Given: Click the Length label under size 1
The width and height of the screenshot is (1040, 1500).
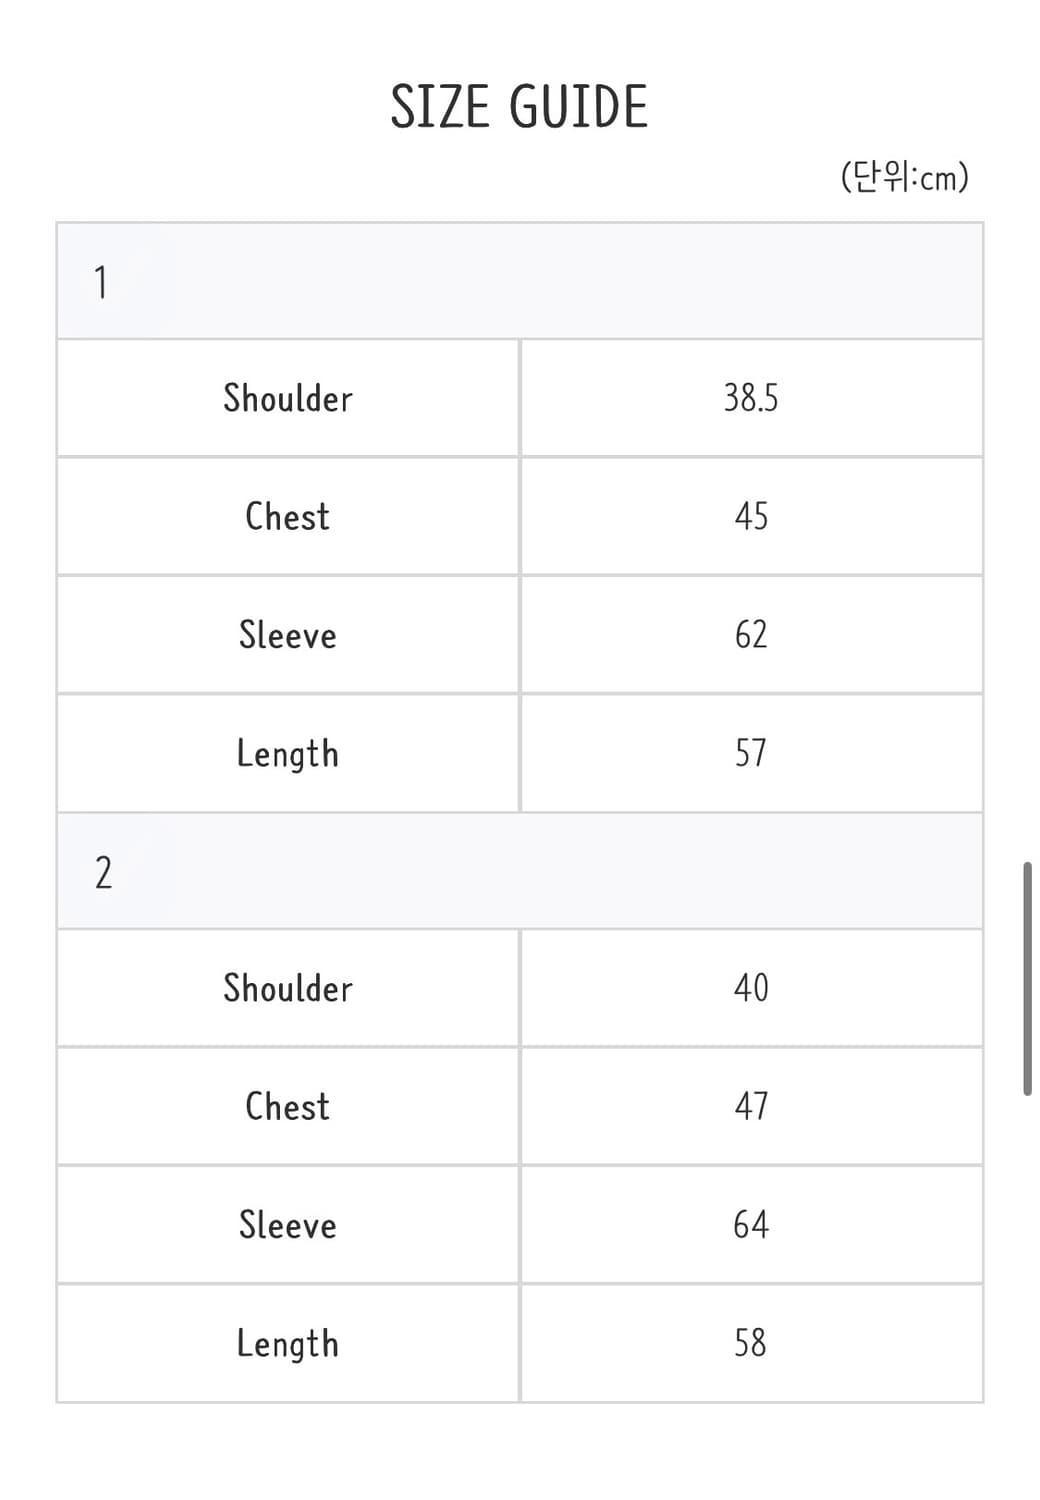Looking at the screenshot, I should [288, 753].
